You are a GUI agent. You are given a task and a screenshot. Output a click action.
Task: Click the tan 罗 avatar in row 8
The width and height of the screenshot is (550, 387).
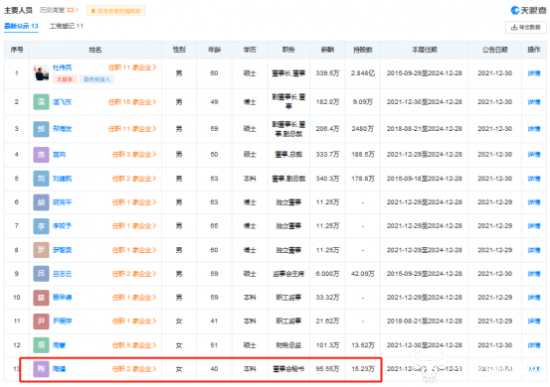pyautogui.click(x=41, y=250)
